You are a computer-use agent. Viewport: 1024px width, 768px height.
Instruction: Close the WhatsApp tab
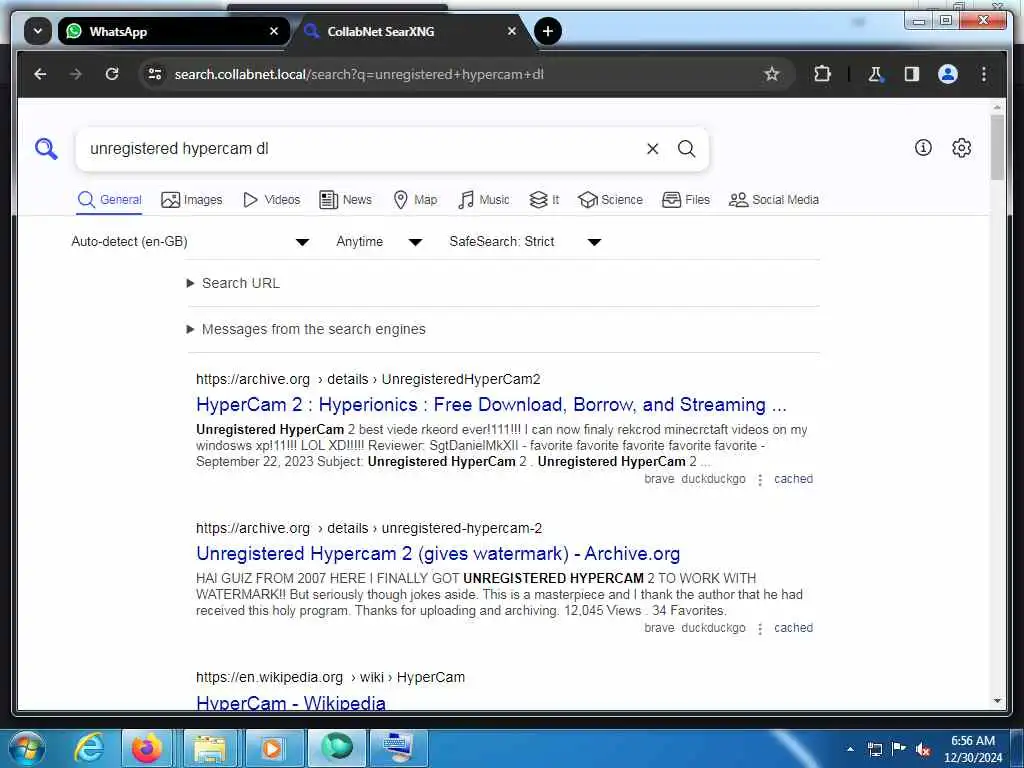(274, 31)
